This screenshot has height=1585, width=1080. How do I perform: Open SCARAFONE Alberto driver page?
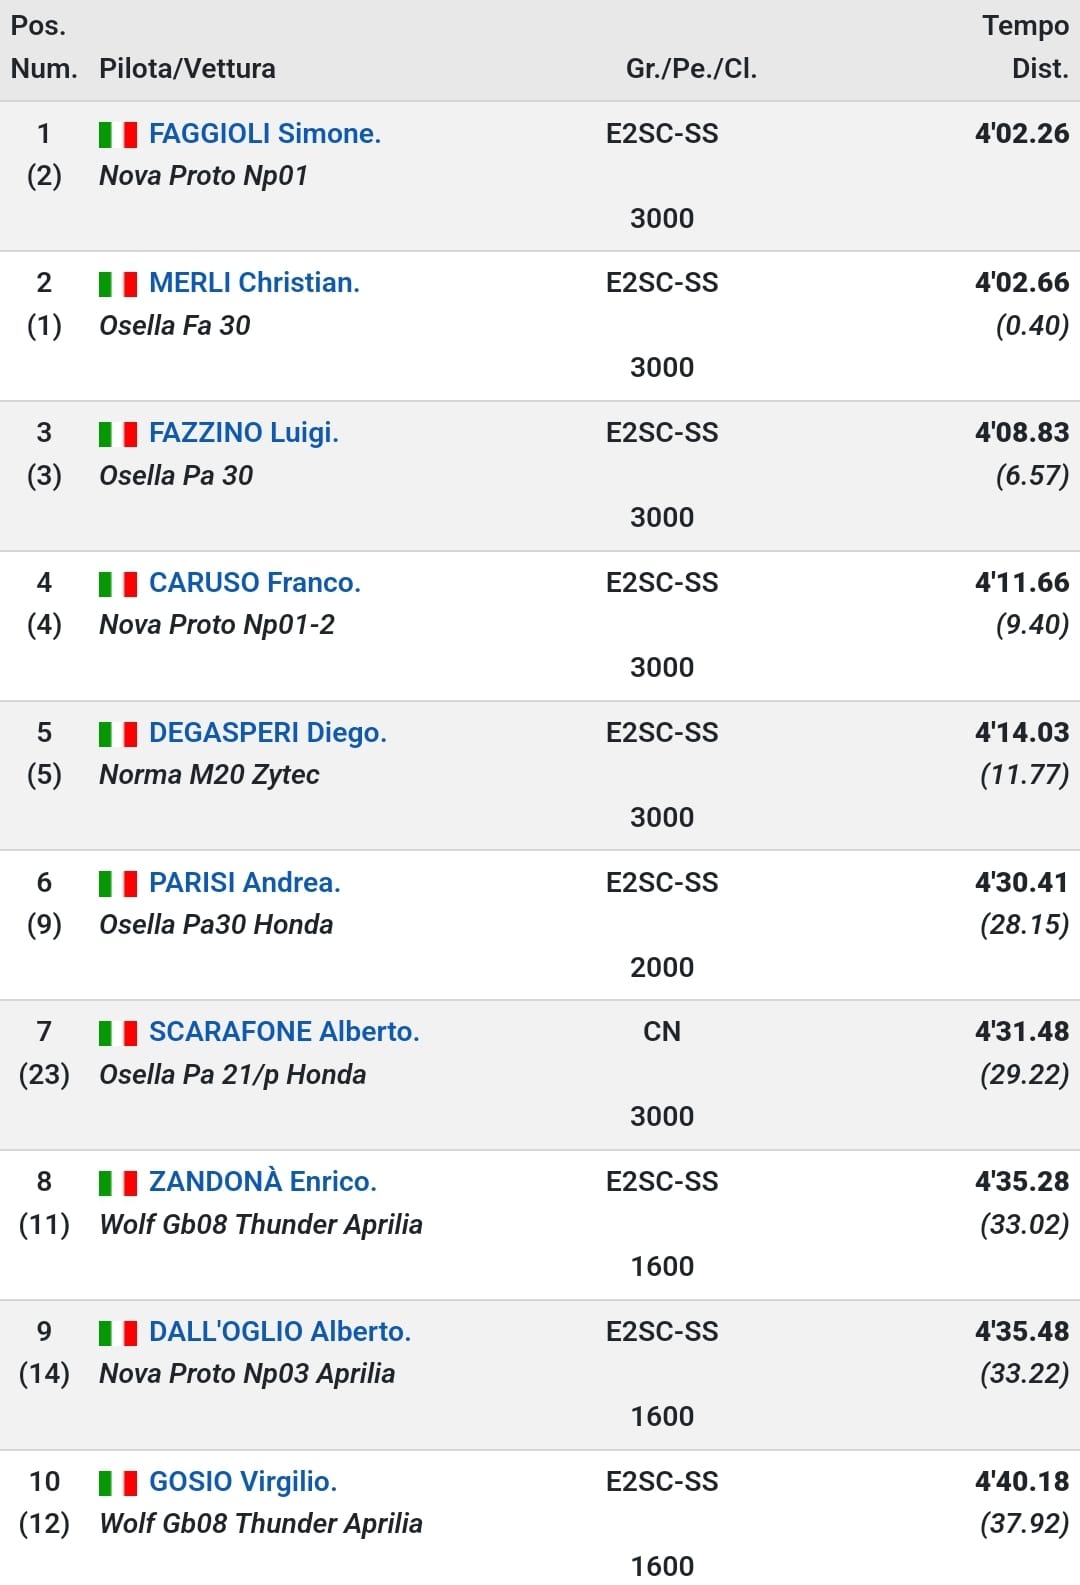(284, 1031)
